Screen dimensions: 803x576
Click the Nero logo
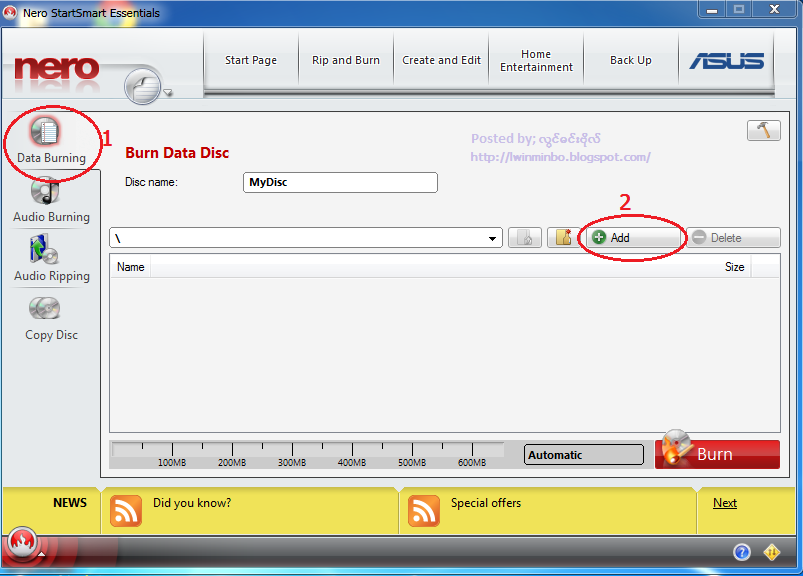coord(56,68)
